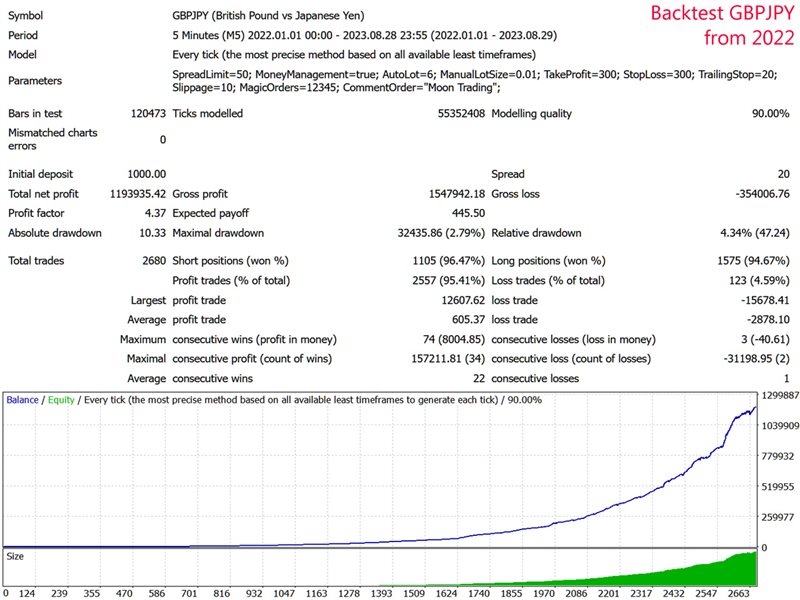Click the Largest loss trade value -15678.41
This screenshot has width=800, height=600.
[765, 301]
